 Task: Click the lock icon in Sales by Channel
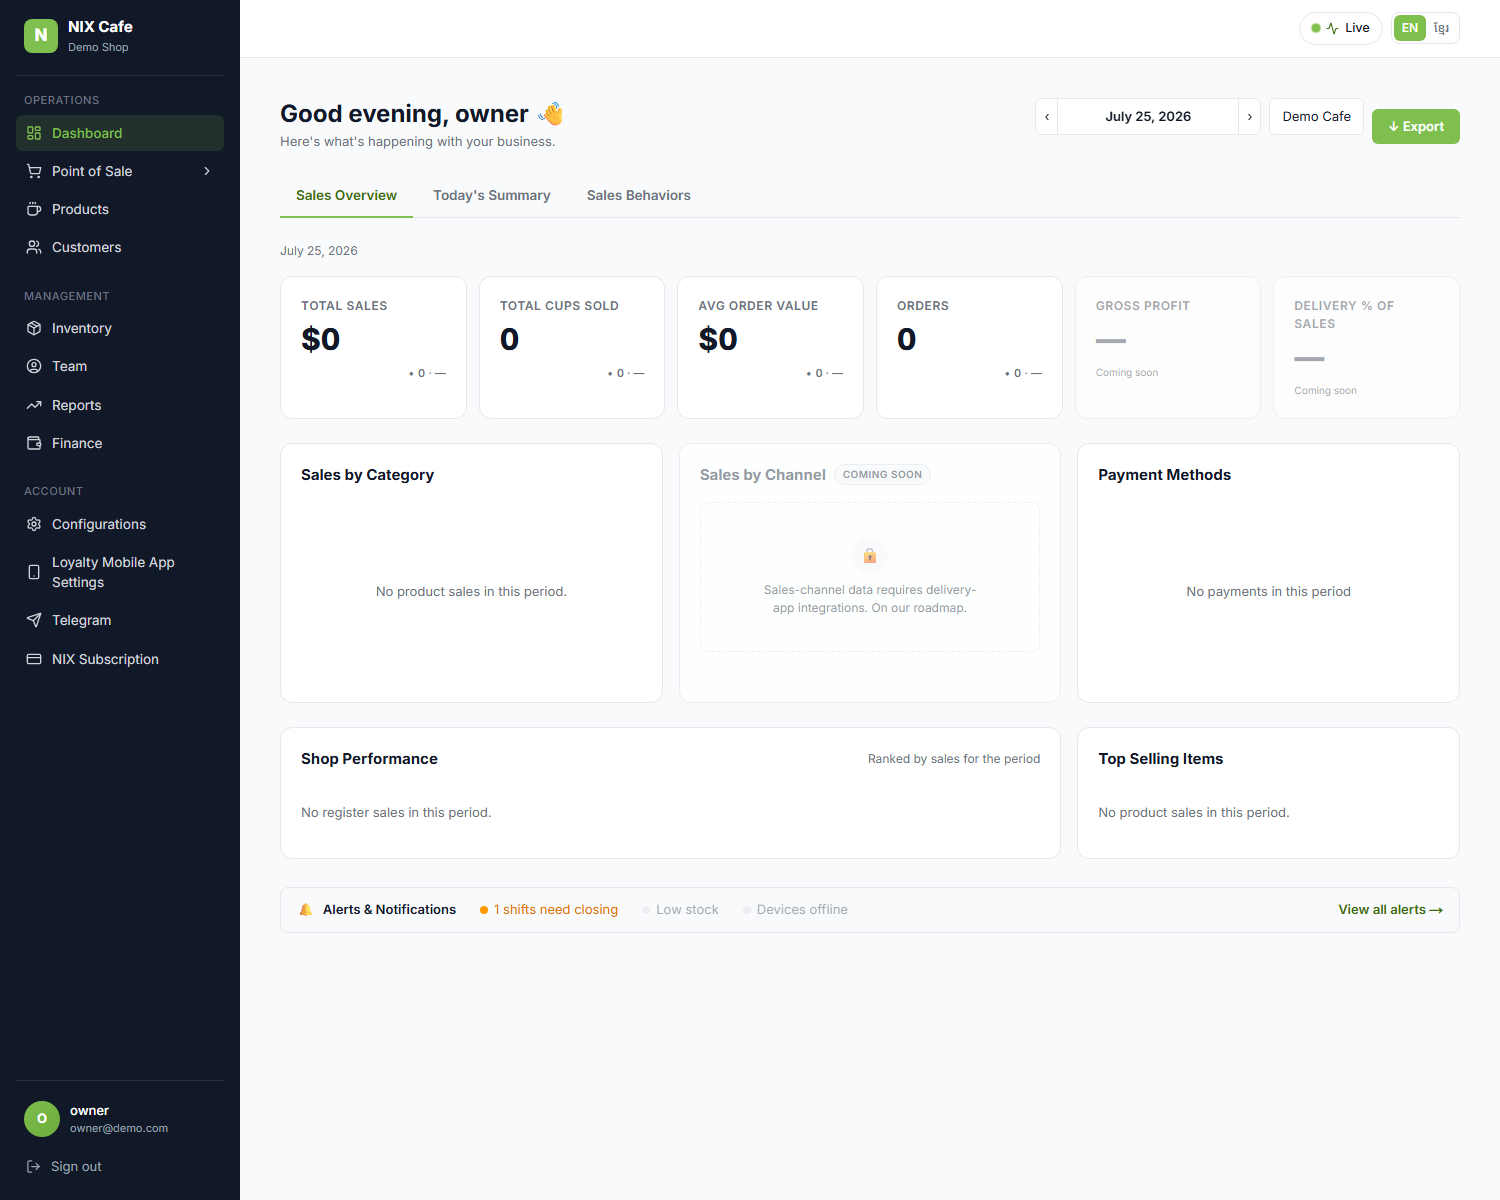[870, 555]
